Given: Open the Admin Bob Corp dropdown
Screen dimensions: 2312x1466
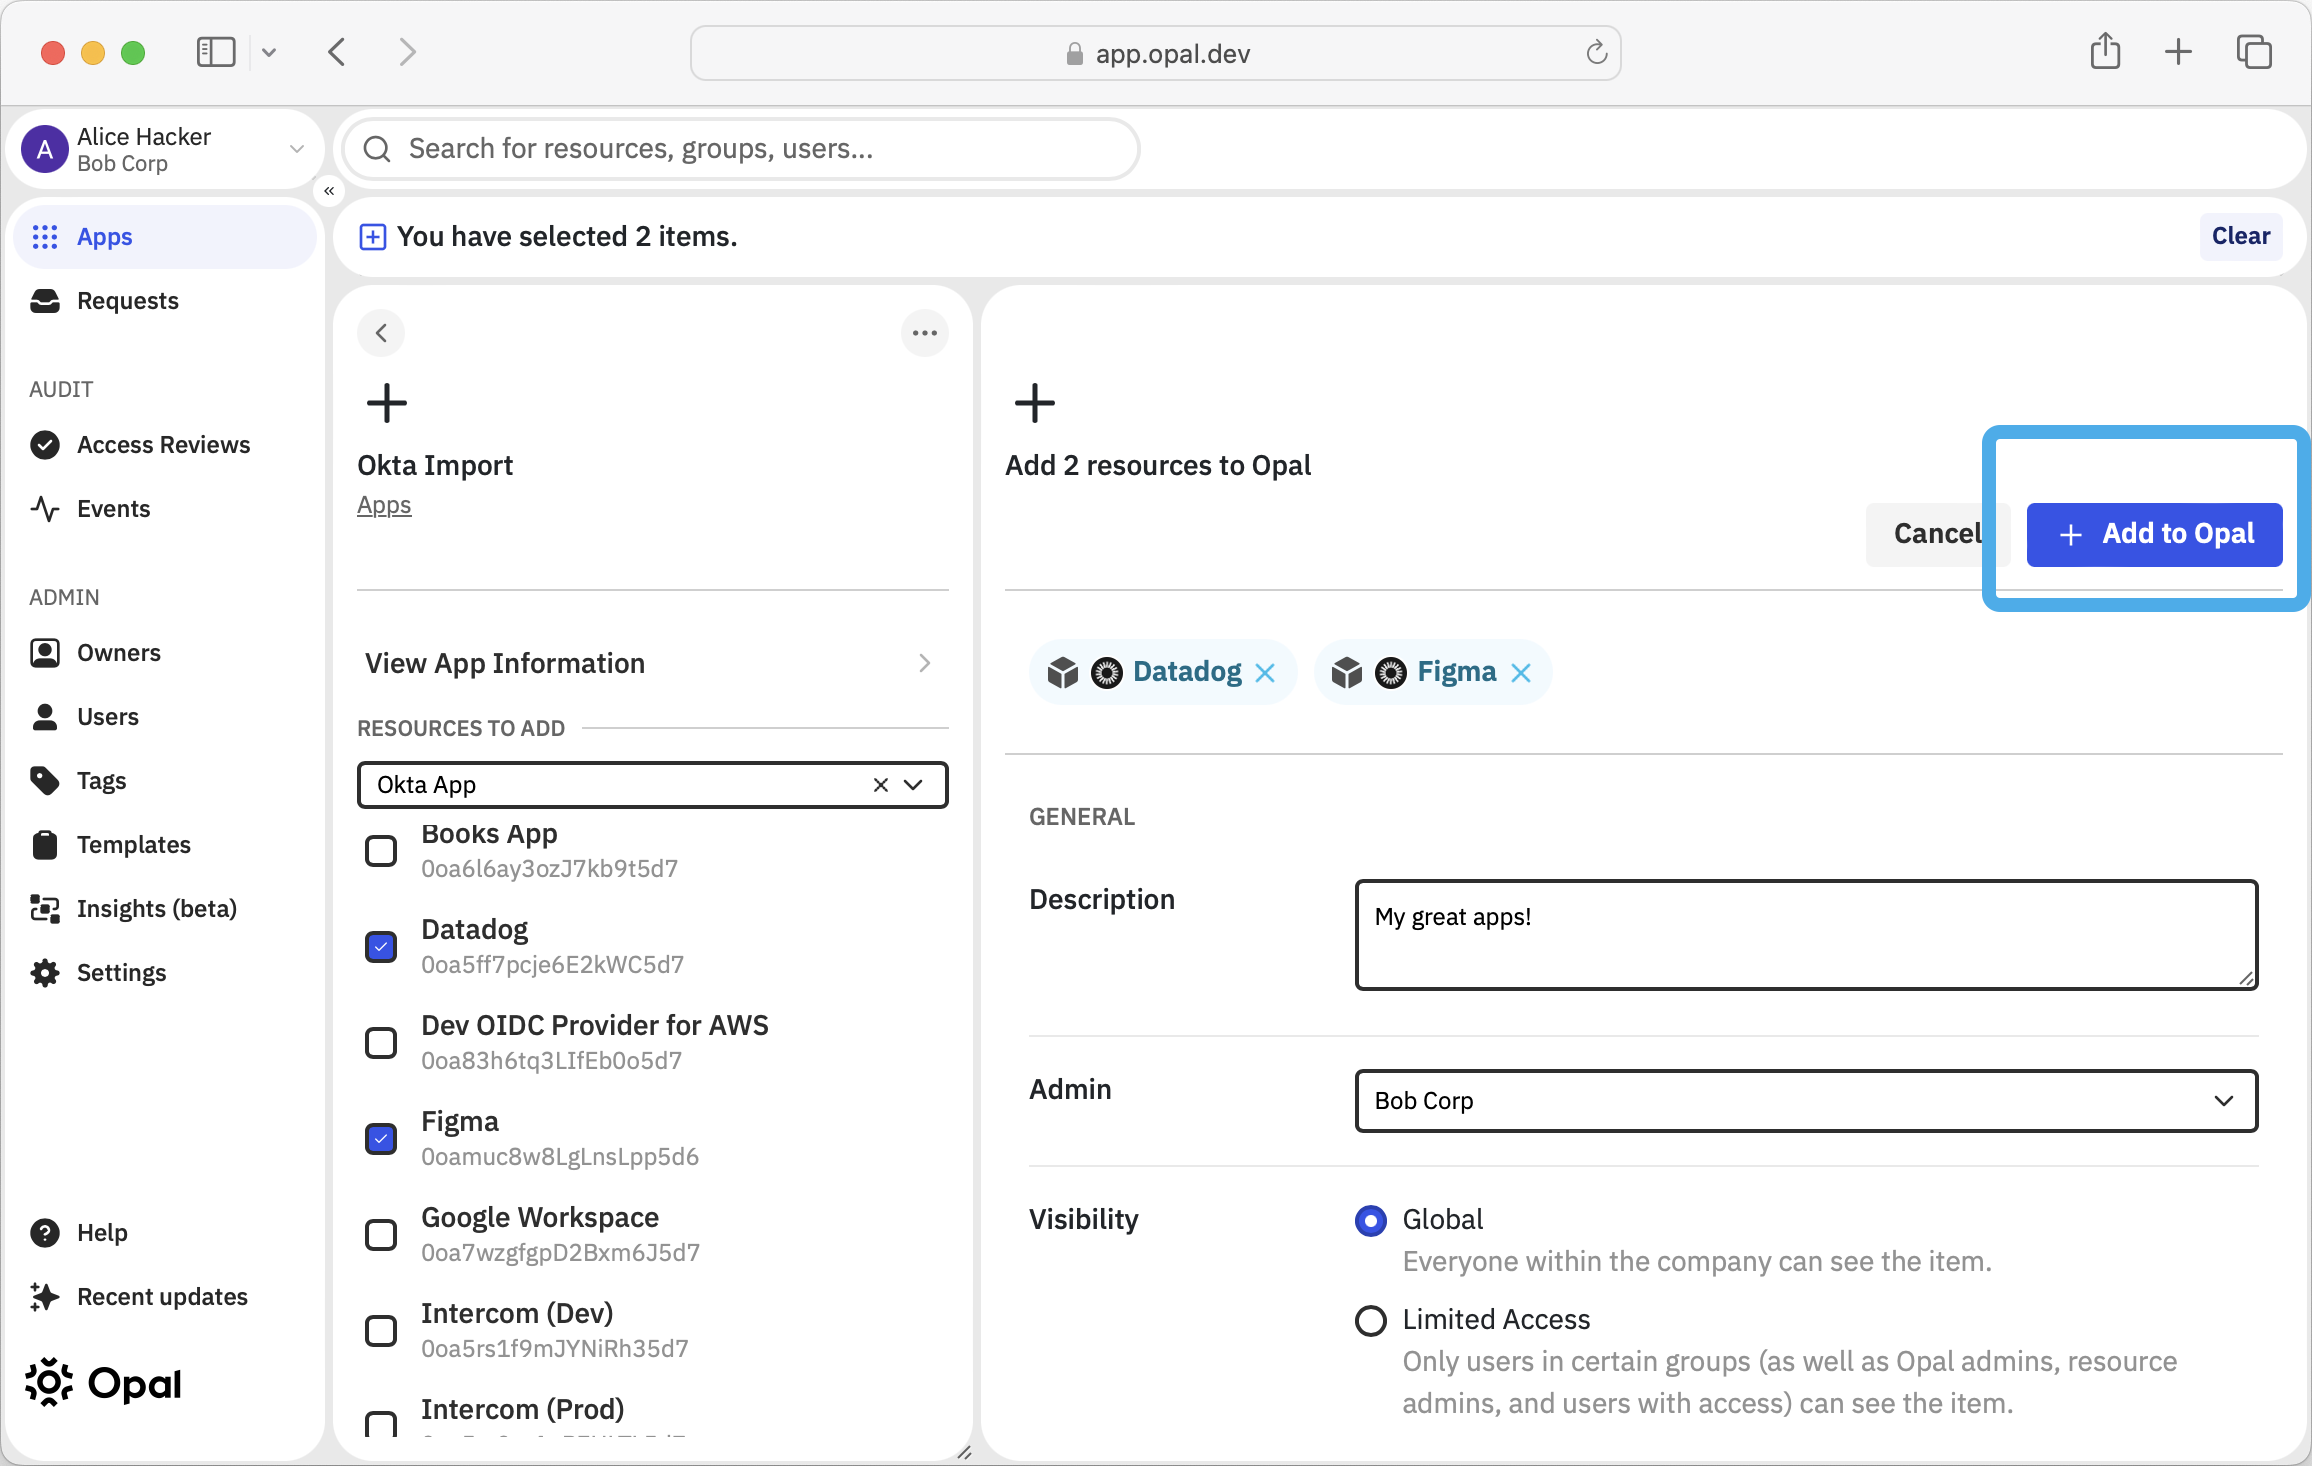Looking at the screenshot, I should pos(1806,1101).
